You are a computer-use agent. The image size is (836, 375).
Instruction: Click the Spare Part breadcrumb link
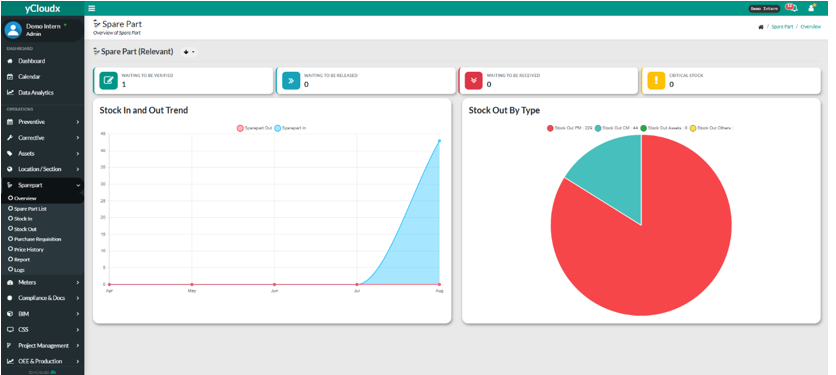[782, 27]
